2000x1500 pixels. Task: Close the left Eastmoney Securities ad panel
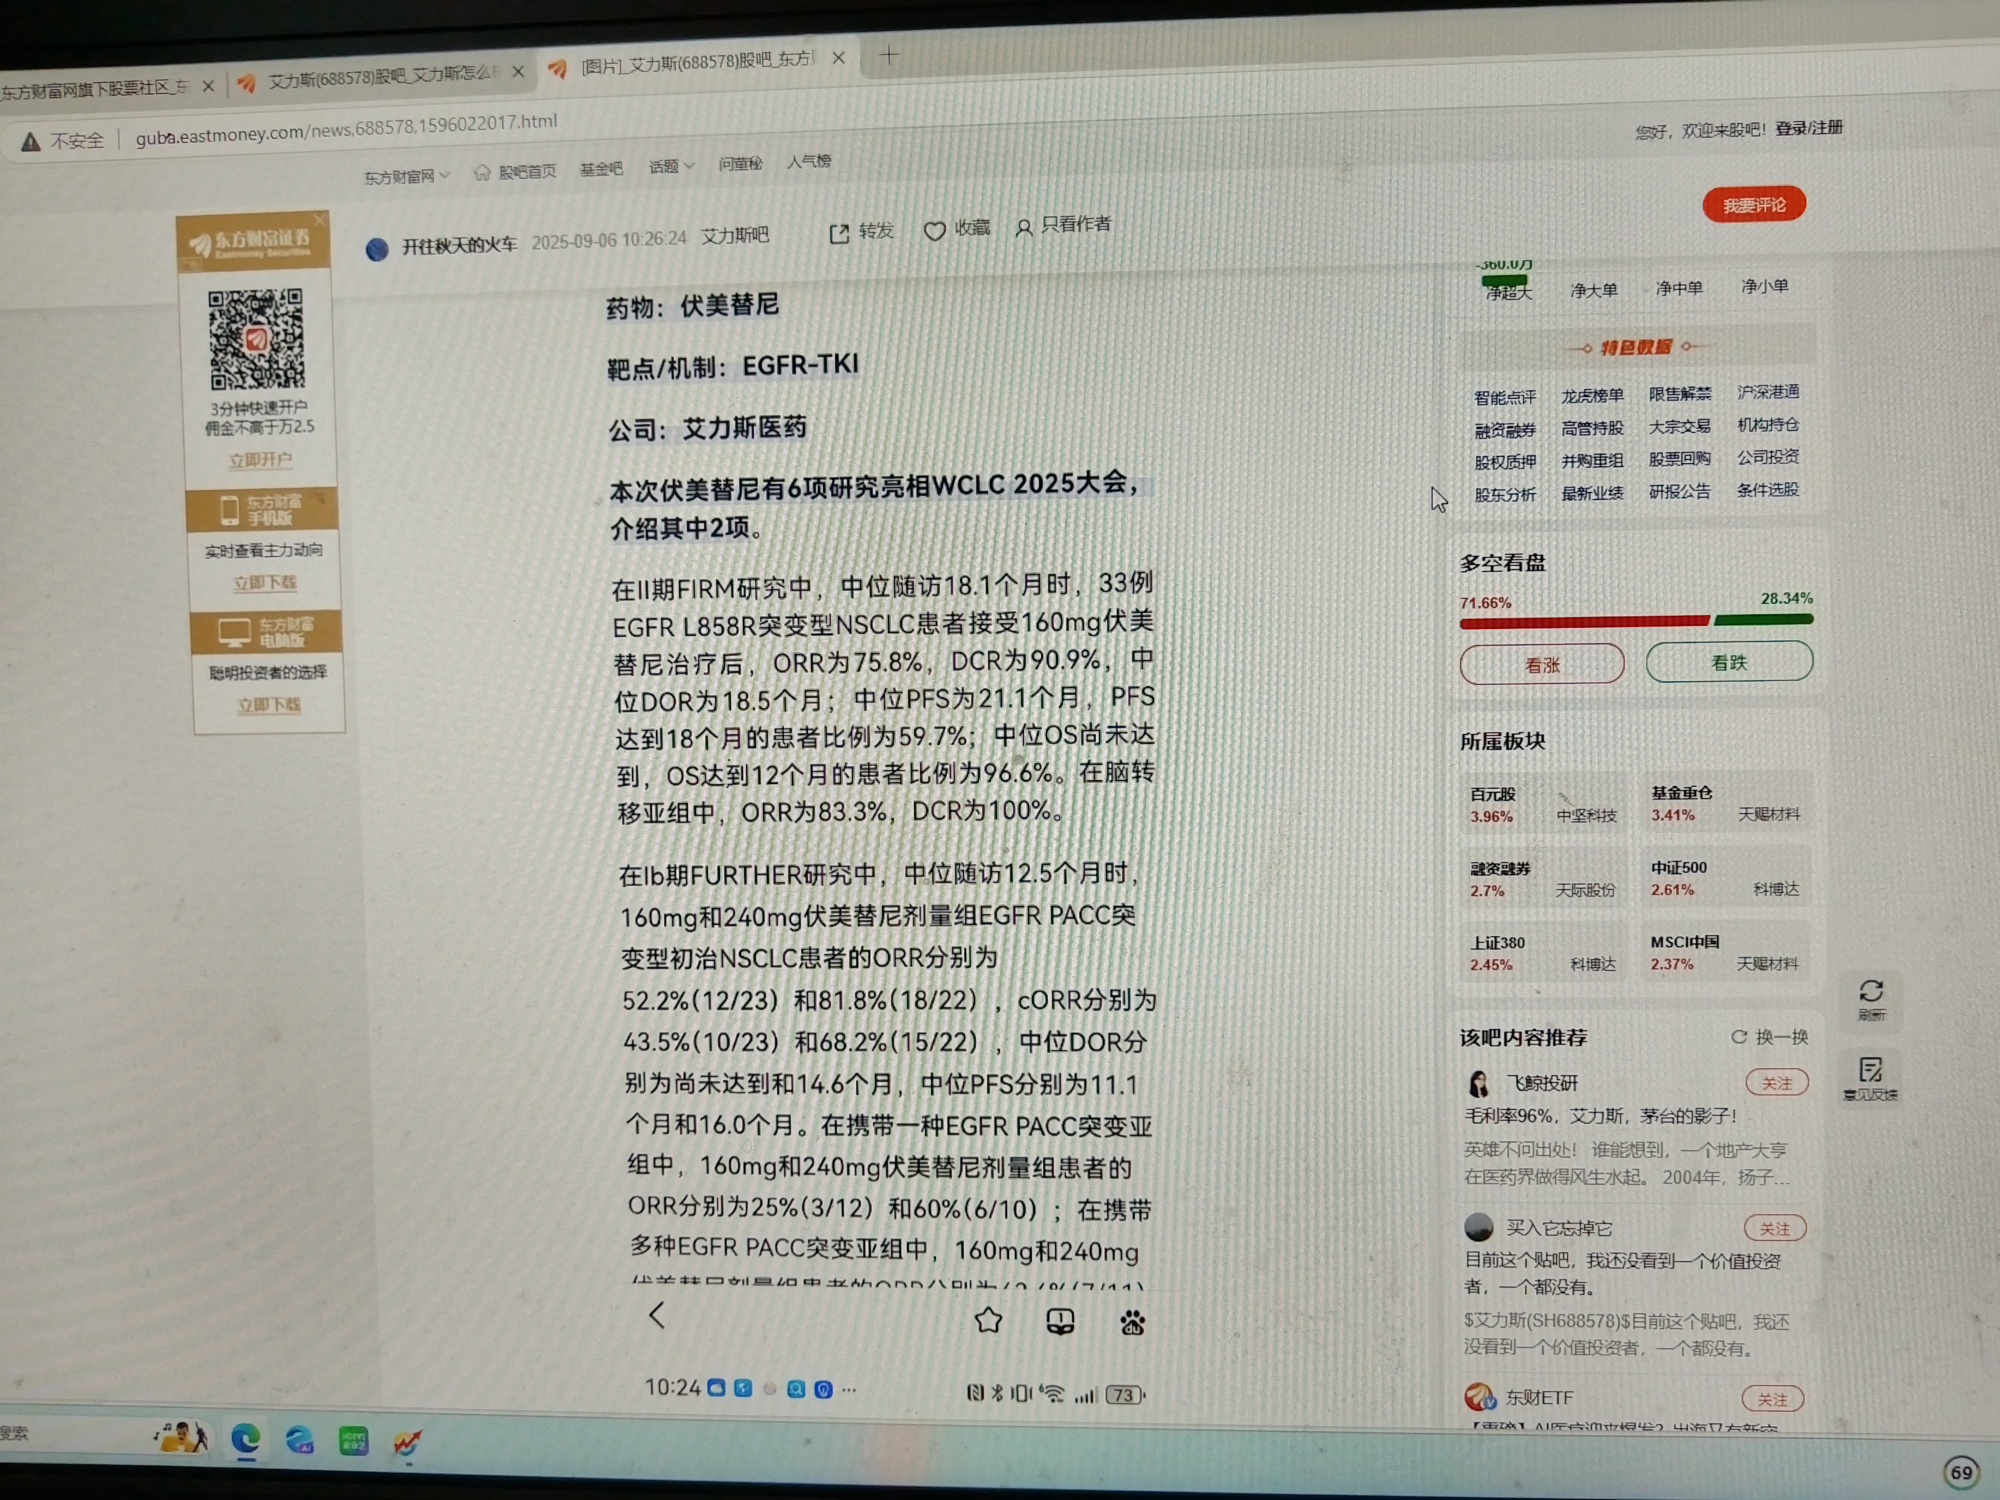pos(320,220)
